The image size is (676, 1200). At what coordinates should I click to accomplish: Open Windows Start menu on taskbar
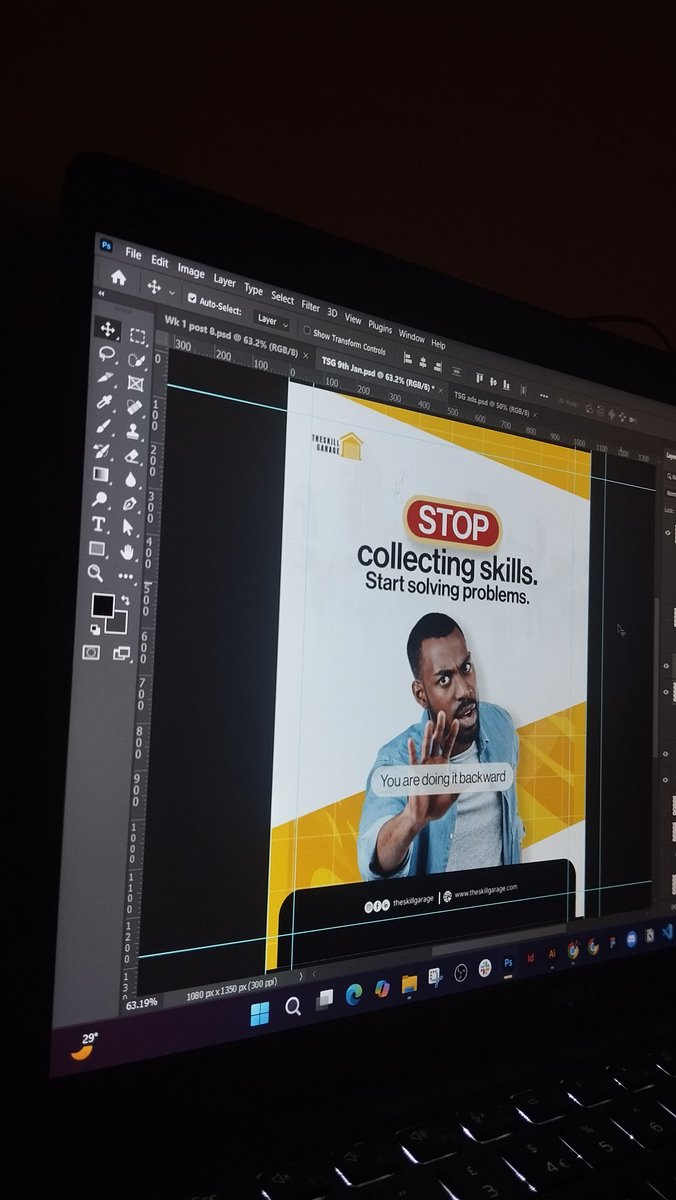click(260, 1013)
